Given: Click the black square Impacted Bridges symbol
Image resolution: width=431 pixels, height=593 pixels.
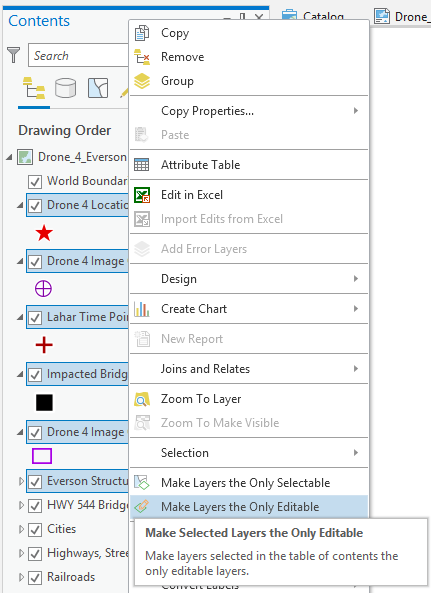Looking at the screenshot, I should pos(44,402).
